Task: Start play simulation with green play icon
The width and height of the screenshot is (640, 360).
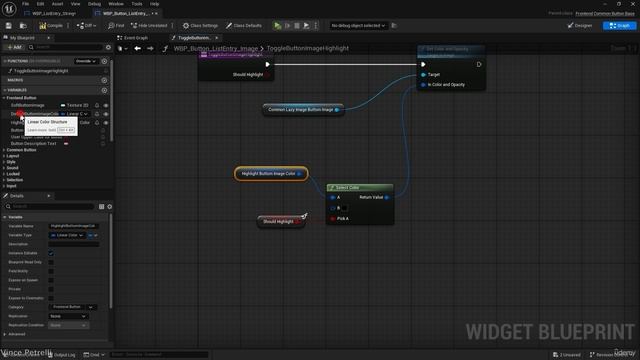Action: click(277, 26)
